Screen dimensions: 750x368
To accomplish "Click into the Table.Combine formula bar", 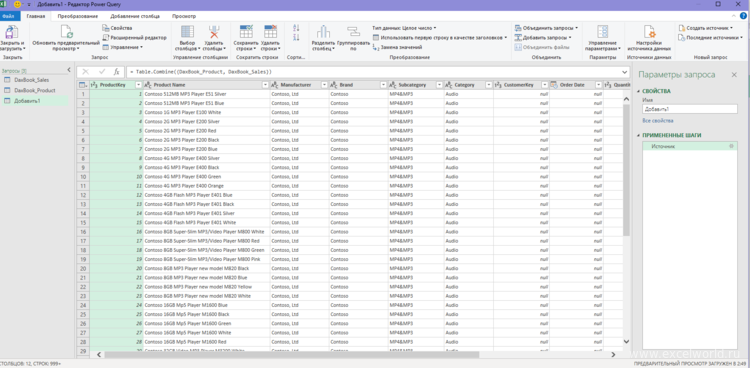I will point(373,72).
